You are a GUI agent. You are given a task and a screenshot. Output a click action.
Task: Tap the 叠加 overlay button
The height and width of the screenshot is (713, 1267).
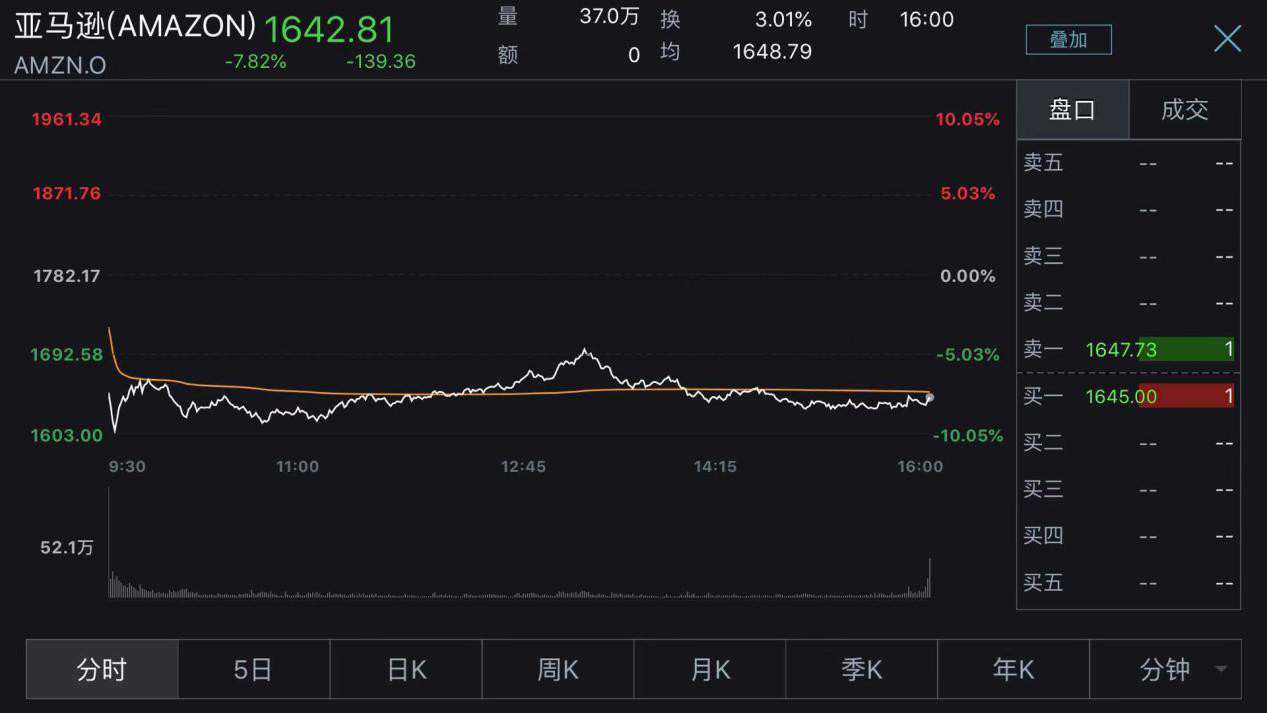click(1068, 40)
